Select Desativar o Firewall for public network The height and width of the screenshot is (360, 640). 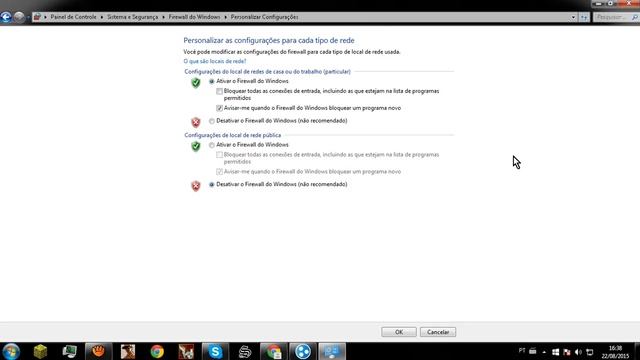[211, 185]
